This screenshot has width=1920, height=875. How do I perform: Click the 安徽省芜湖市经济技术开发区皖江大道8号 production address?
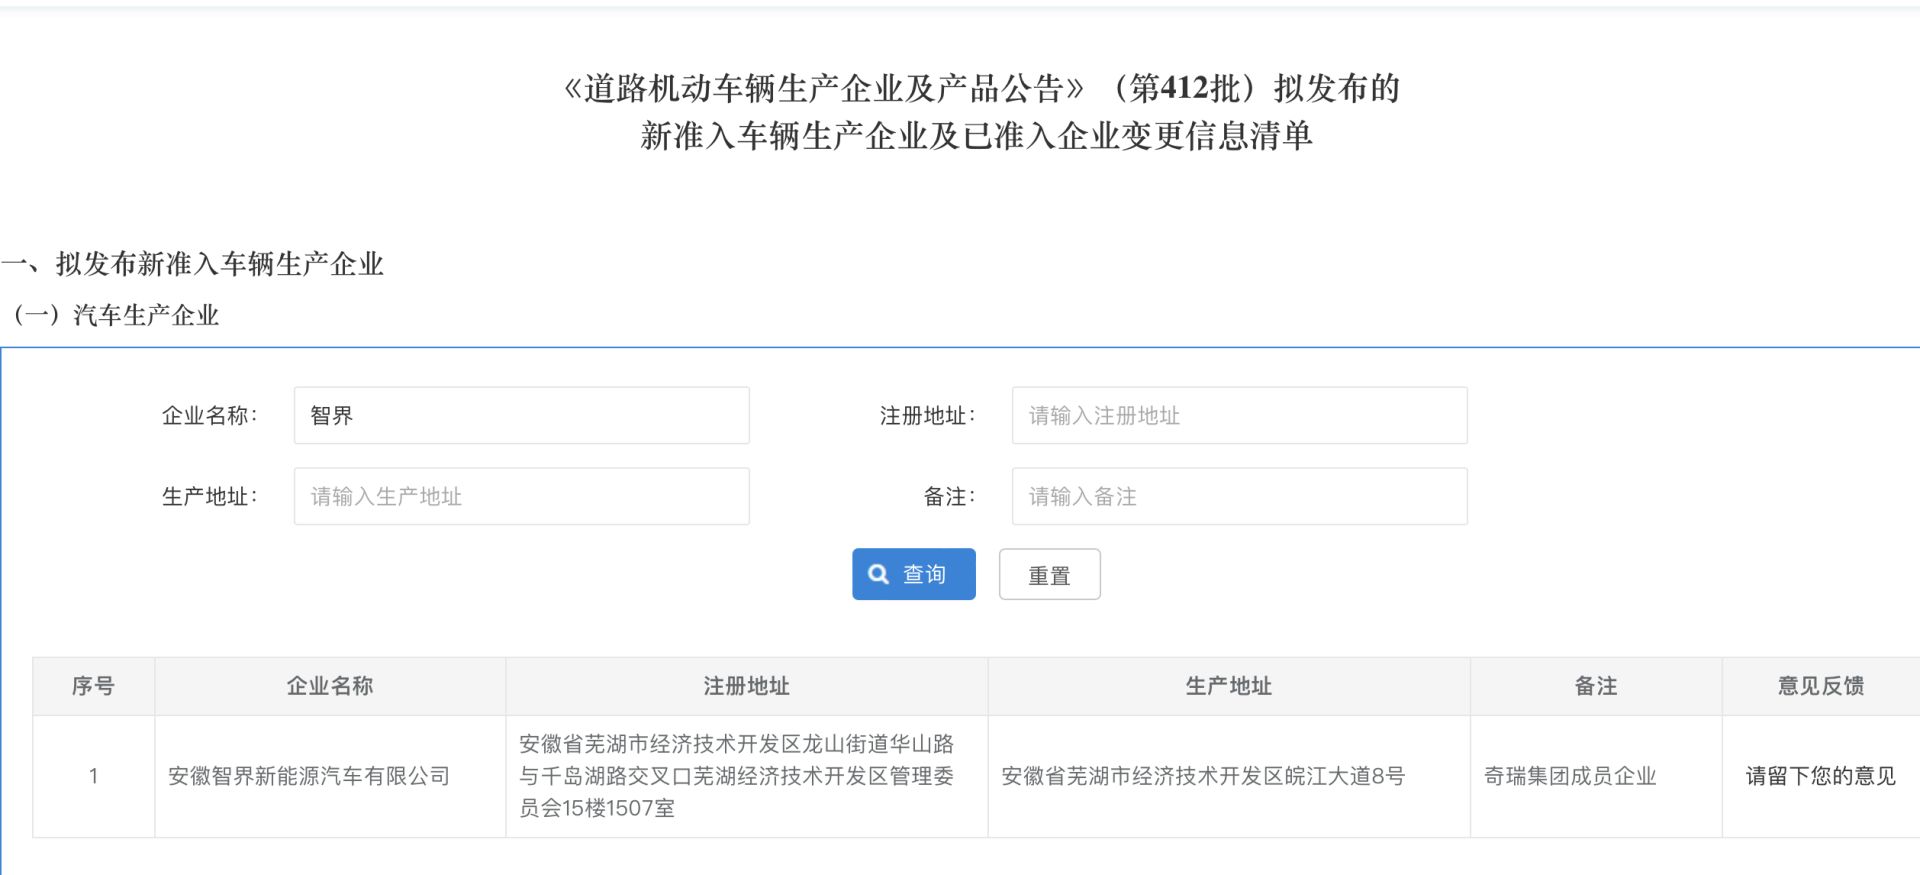click(1203, 776)
